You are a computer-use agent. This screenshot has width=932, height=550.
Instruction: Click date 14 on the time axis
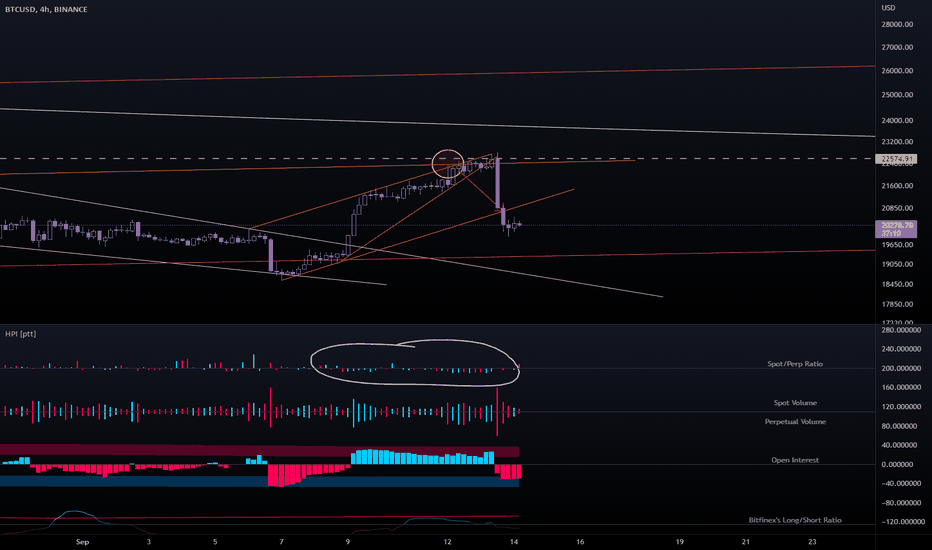coord(514,542)
